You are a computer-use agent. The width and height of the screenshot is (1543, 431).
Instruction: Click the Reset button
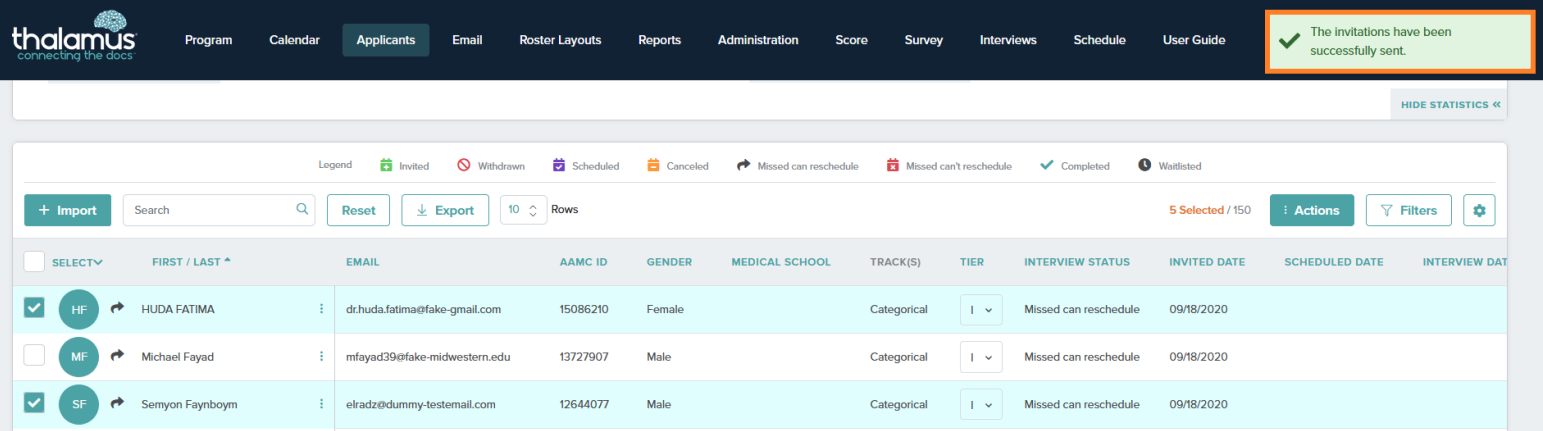point(359,210)
